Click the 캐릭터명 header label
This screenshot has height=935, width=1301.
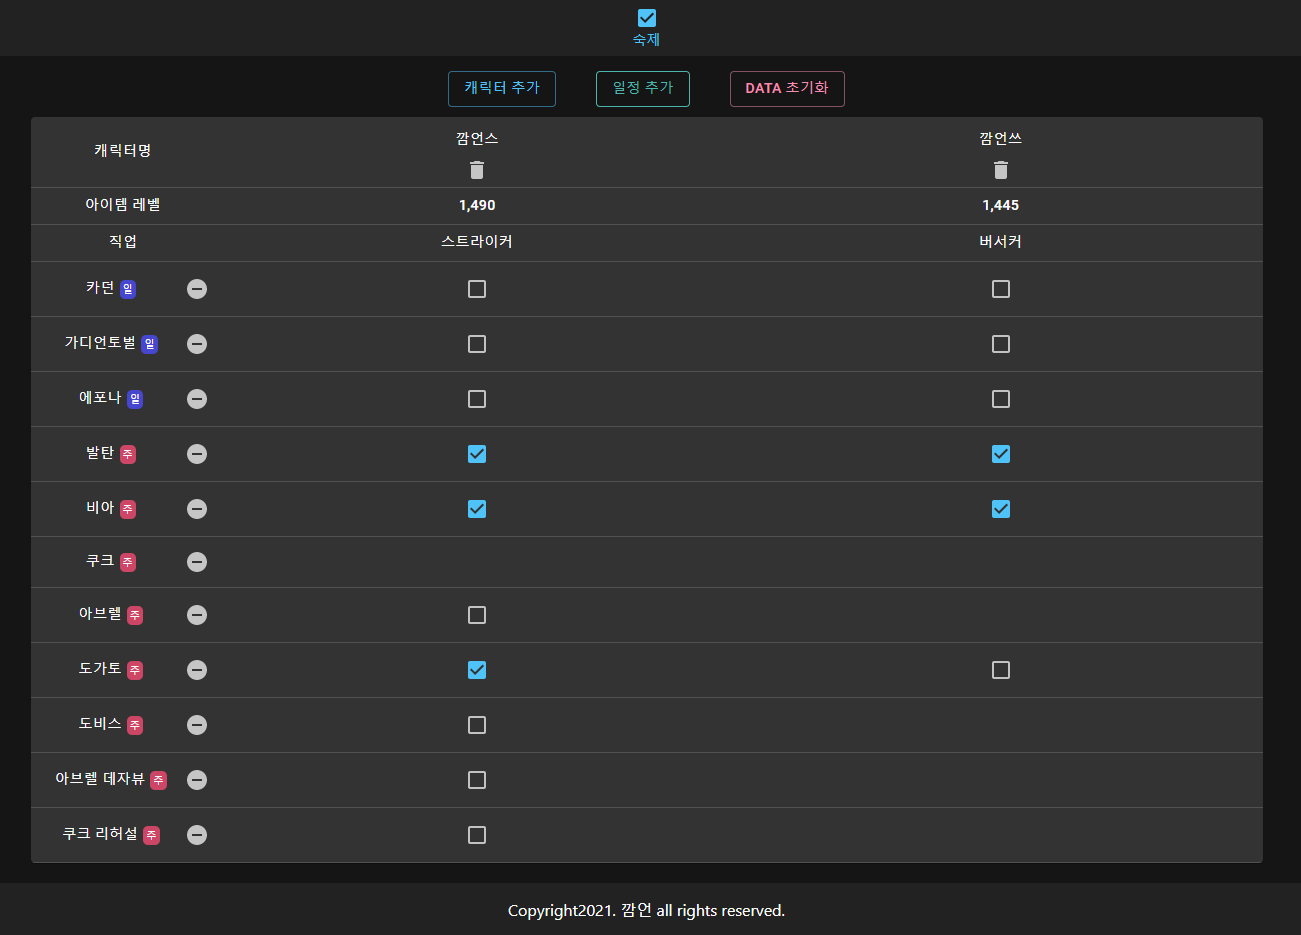click(123, 151)
